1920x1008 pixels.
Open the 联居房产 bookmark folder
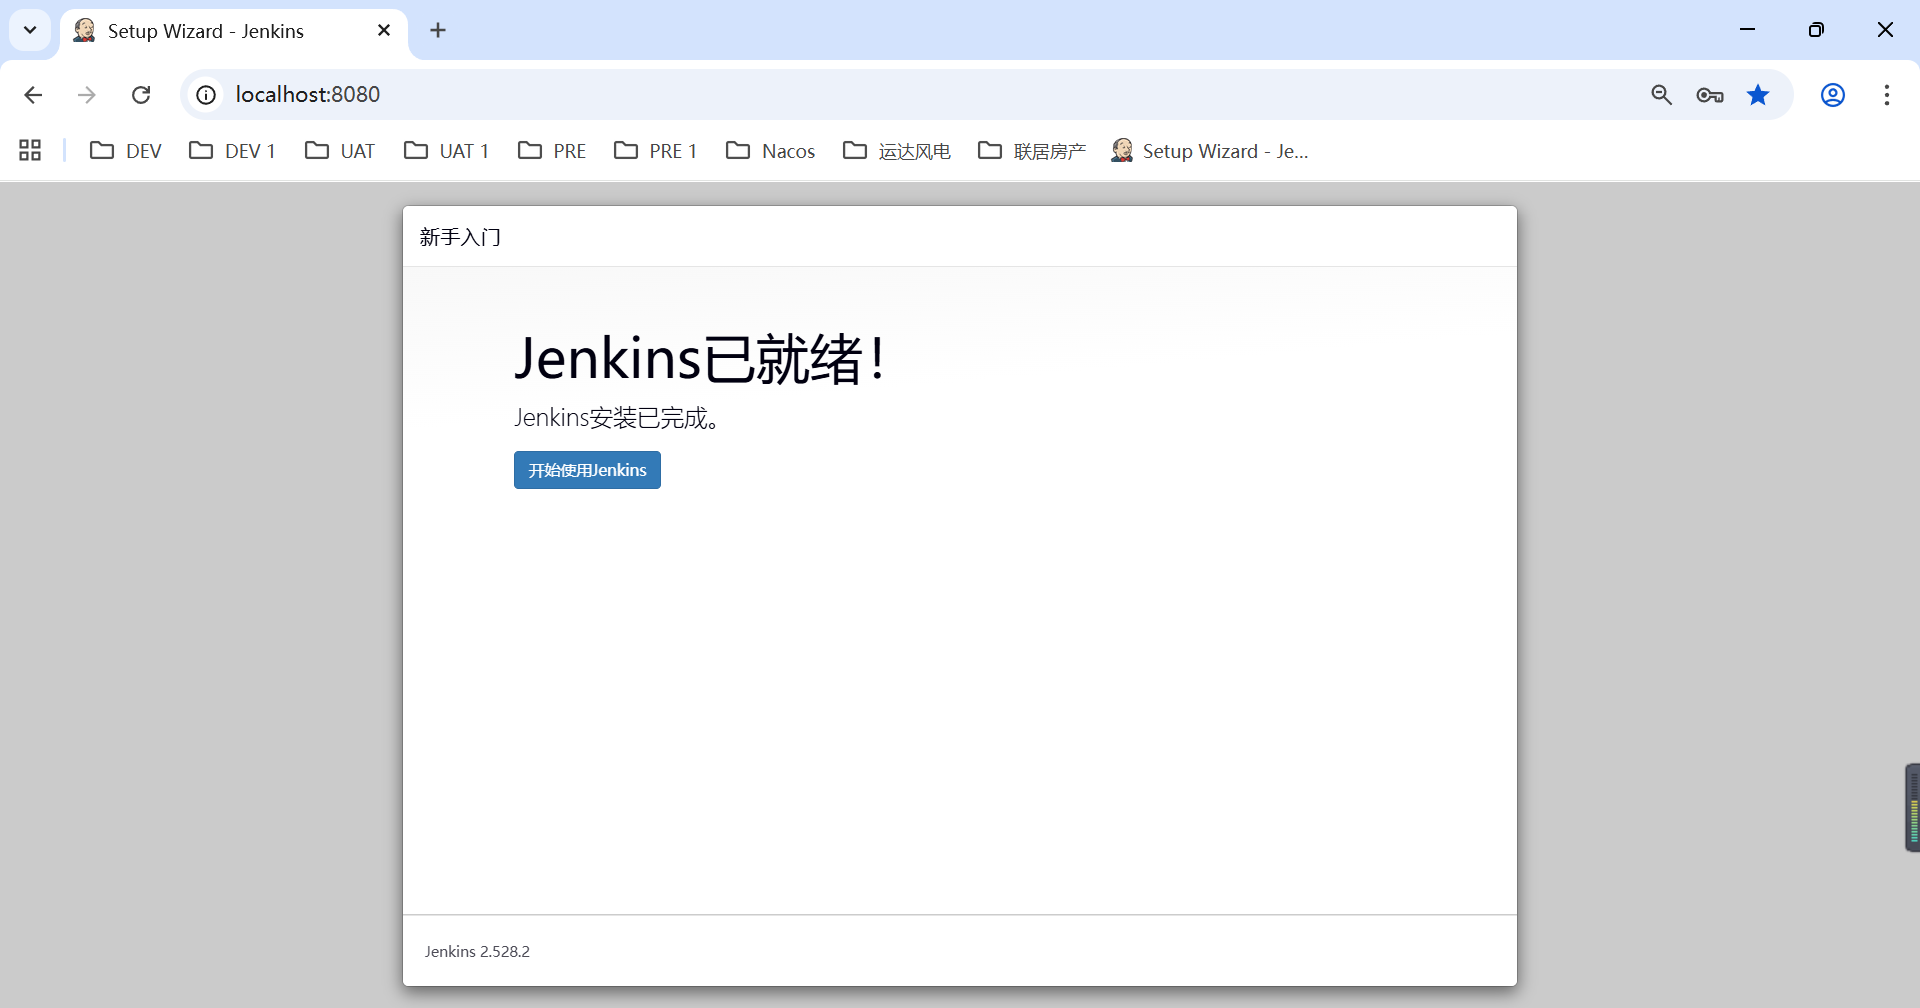1032,151
